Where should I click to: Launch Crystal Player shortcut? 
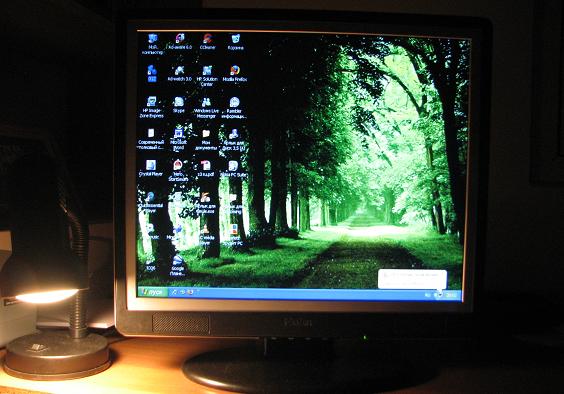[151, 168]
